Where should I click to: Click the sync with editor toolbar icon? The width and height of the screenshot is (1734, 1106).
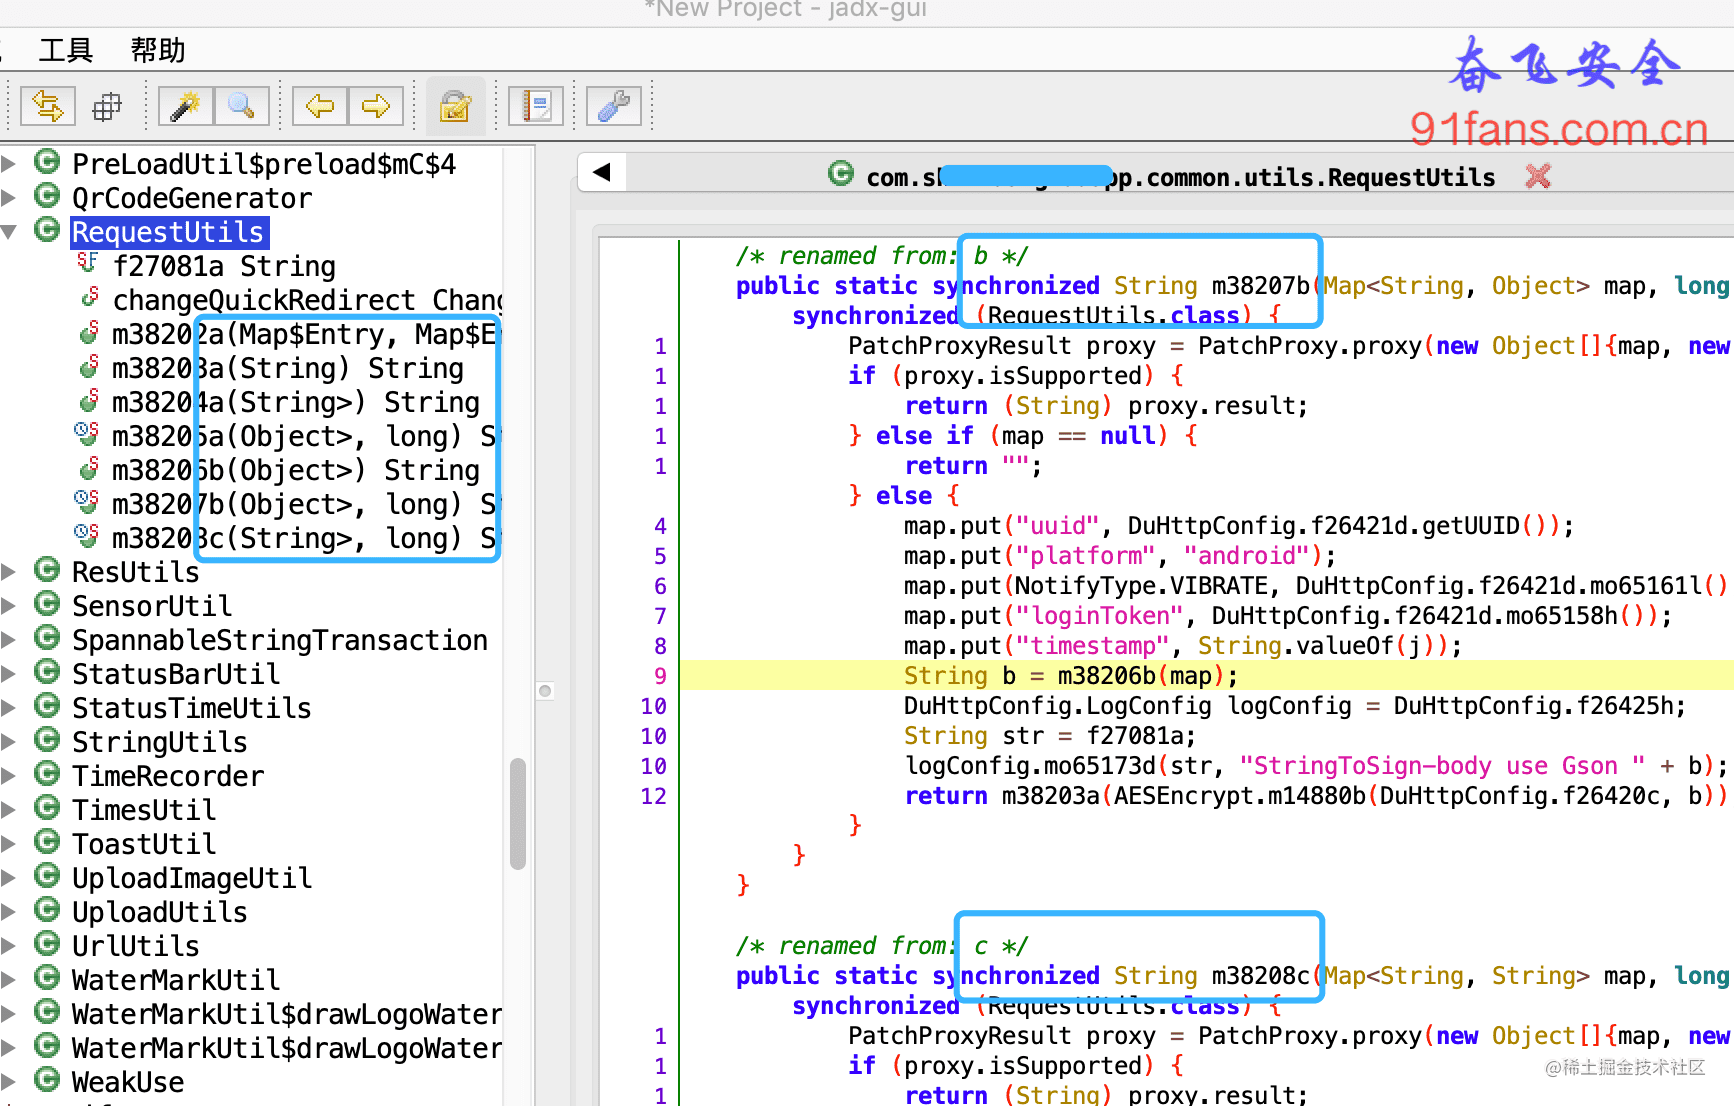[x=47, y=105]
